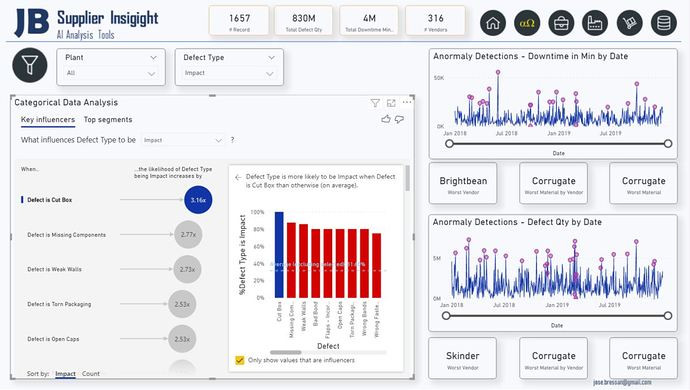Open the Plant 'All' value dropdown
This screenshot has width=690, height=390.
[111, 74]
